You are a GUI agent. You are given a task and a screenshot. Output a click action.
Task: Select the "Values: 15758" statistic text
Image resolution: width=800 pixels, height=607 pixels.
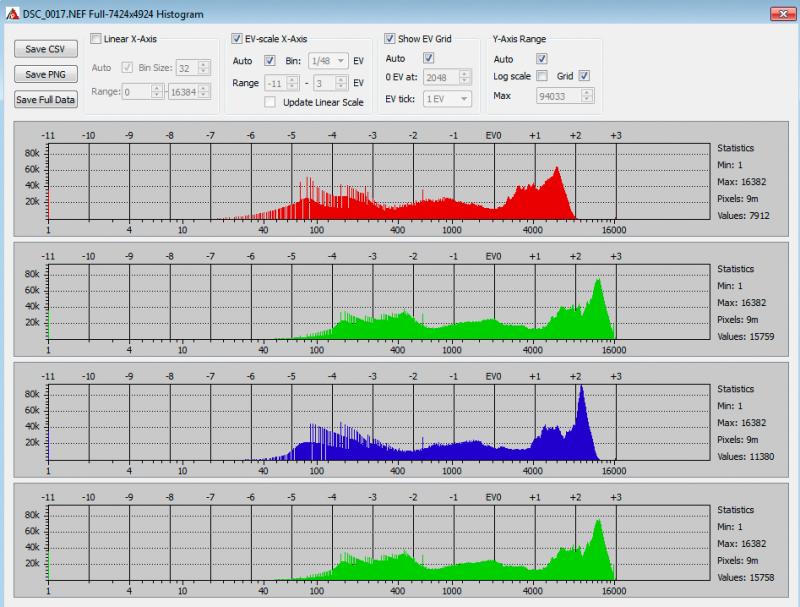[746, 577]
